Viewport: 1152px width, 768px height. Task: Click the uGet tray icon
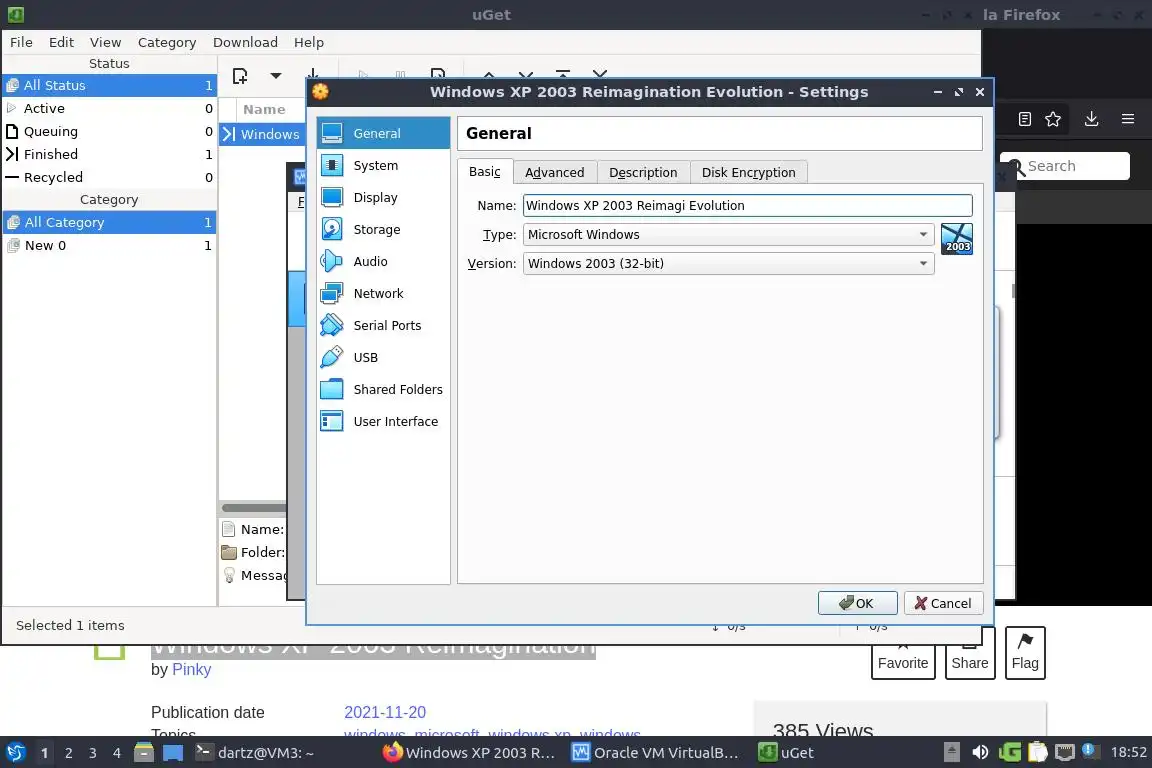1009,753
